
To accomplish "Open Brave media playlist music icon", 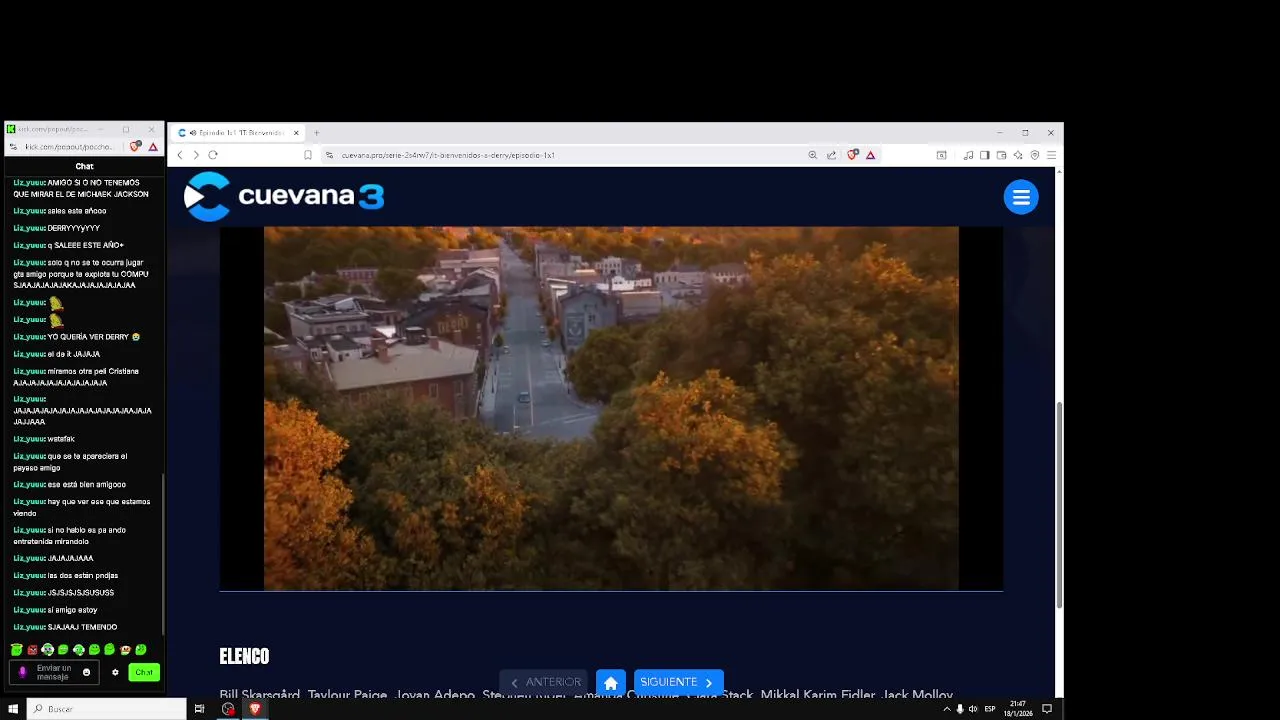I will pyautogui.click(x=968, y=155).
